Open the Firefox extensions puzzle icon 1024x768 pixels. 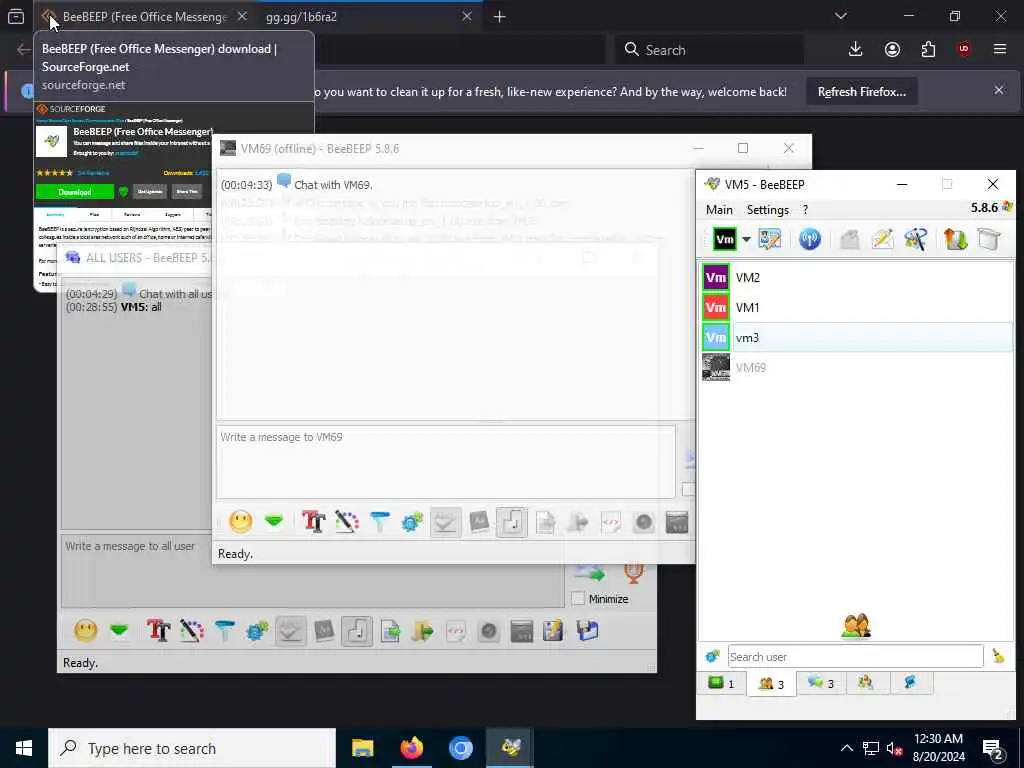pos(928,50)
